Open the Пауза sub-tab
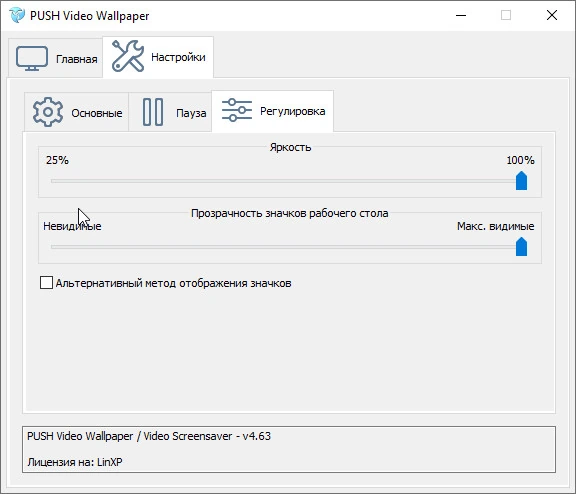 170,112
